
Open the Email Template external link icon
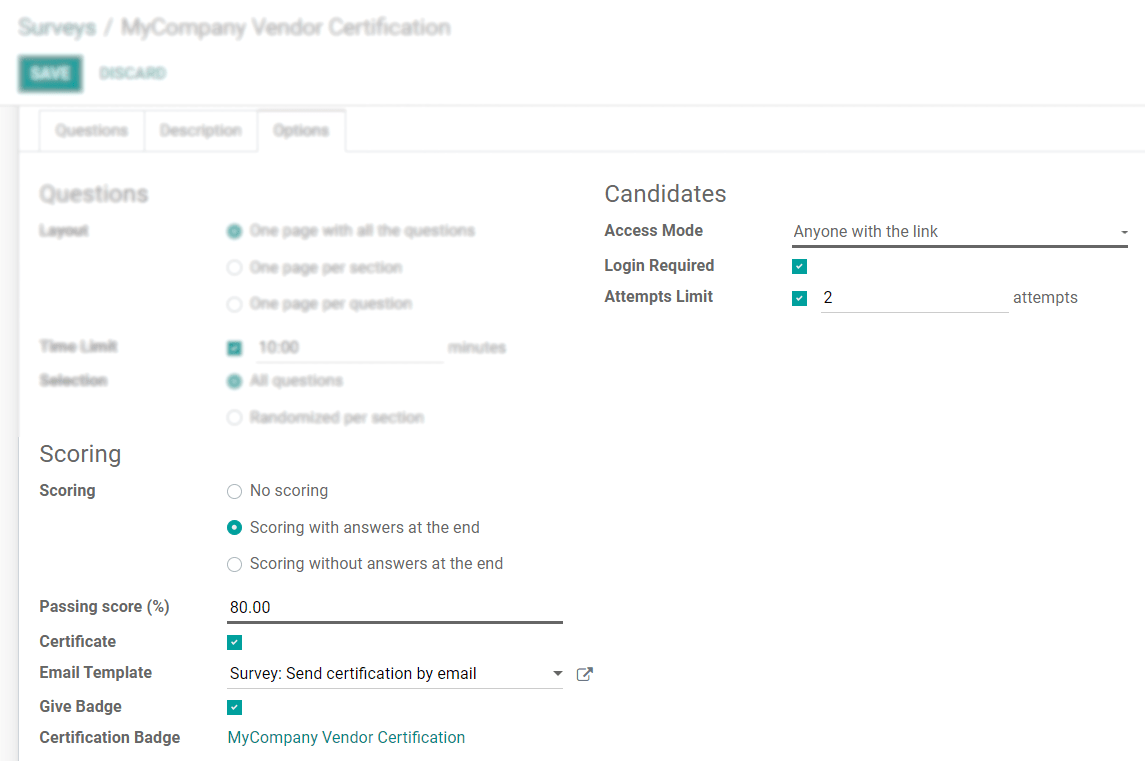tap(584, 674)
